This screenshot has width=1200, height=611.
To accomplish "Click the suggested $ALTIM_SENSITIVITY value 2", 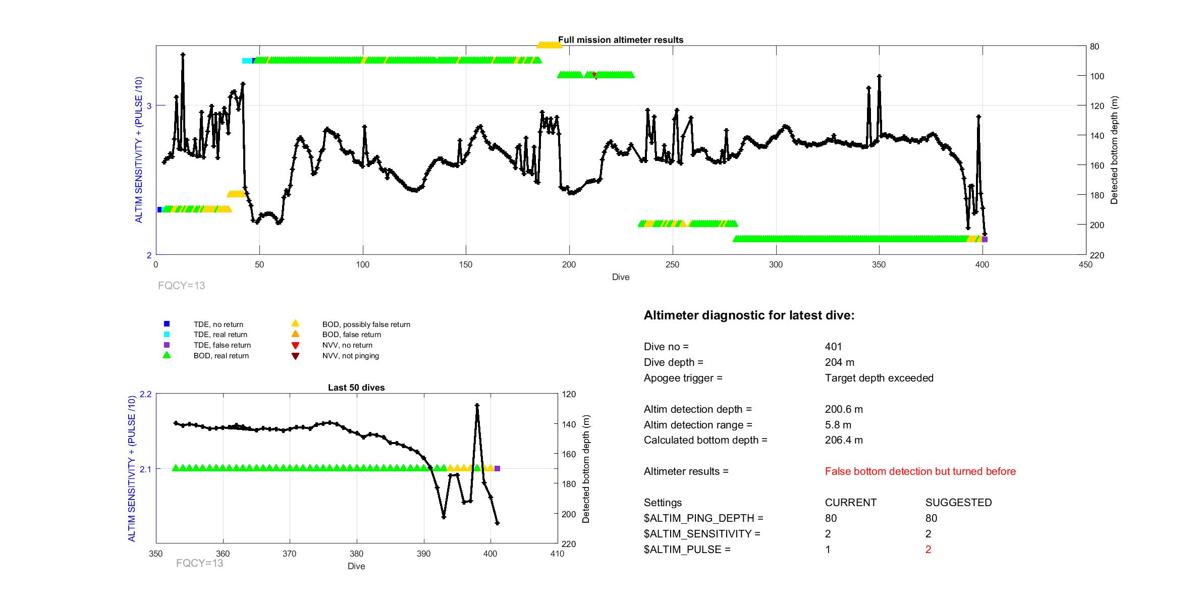I will tap(929, 534).
